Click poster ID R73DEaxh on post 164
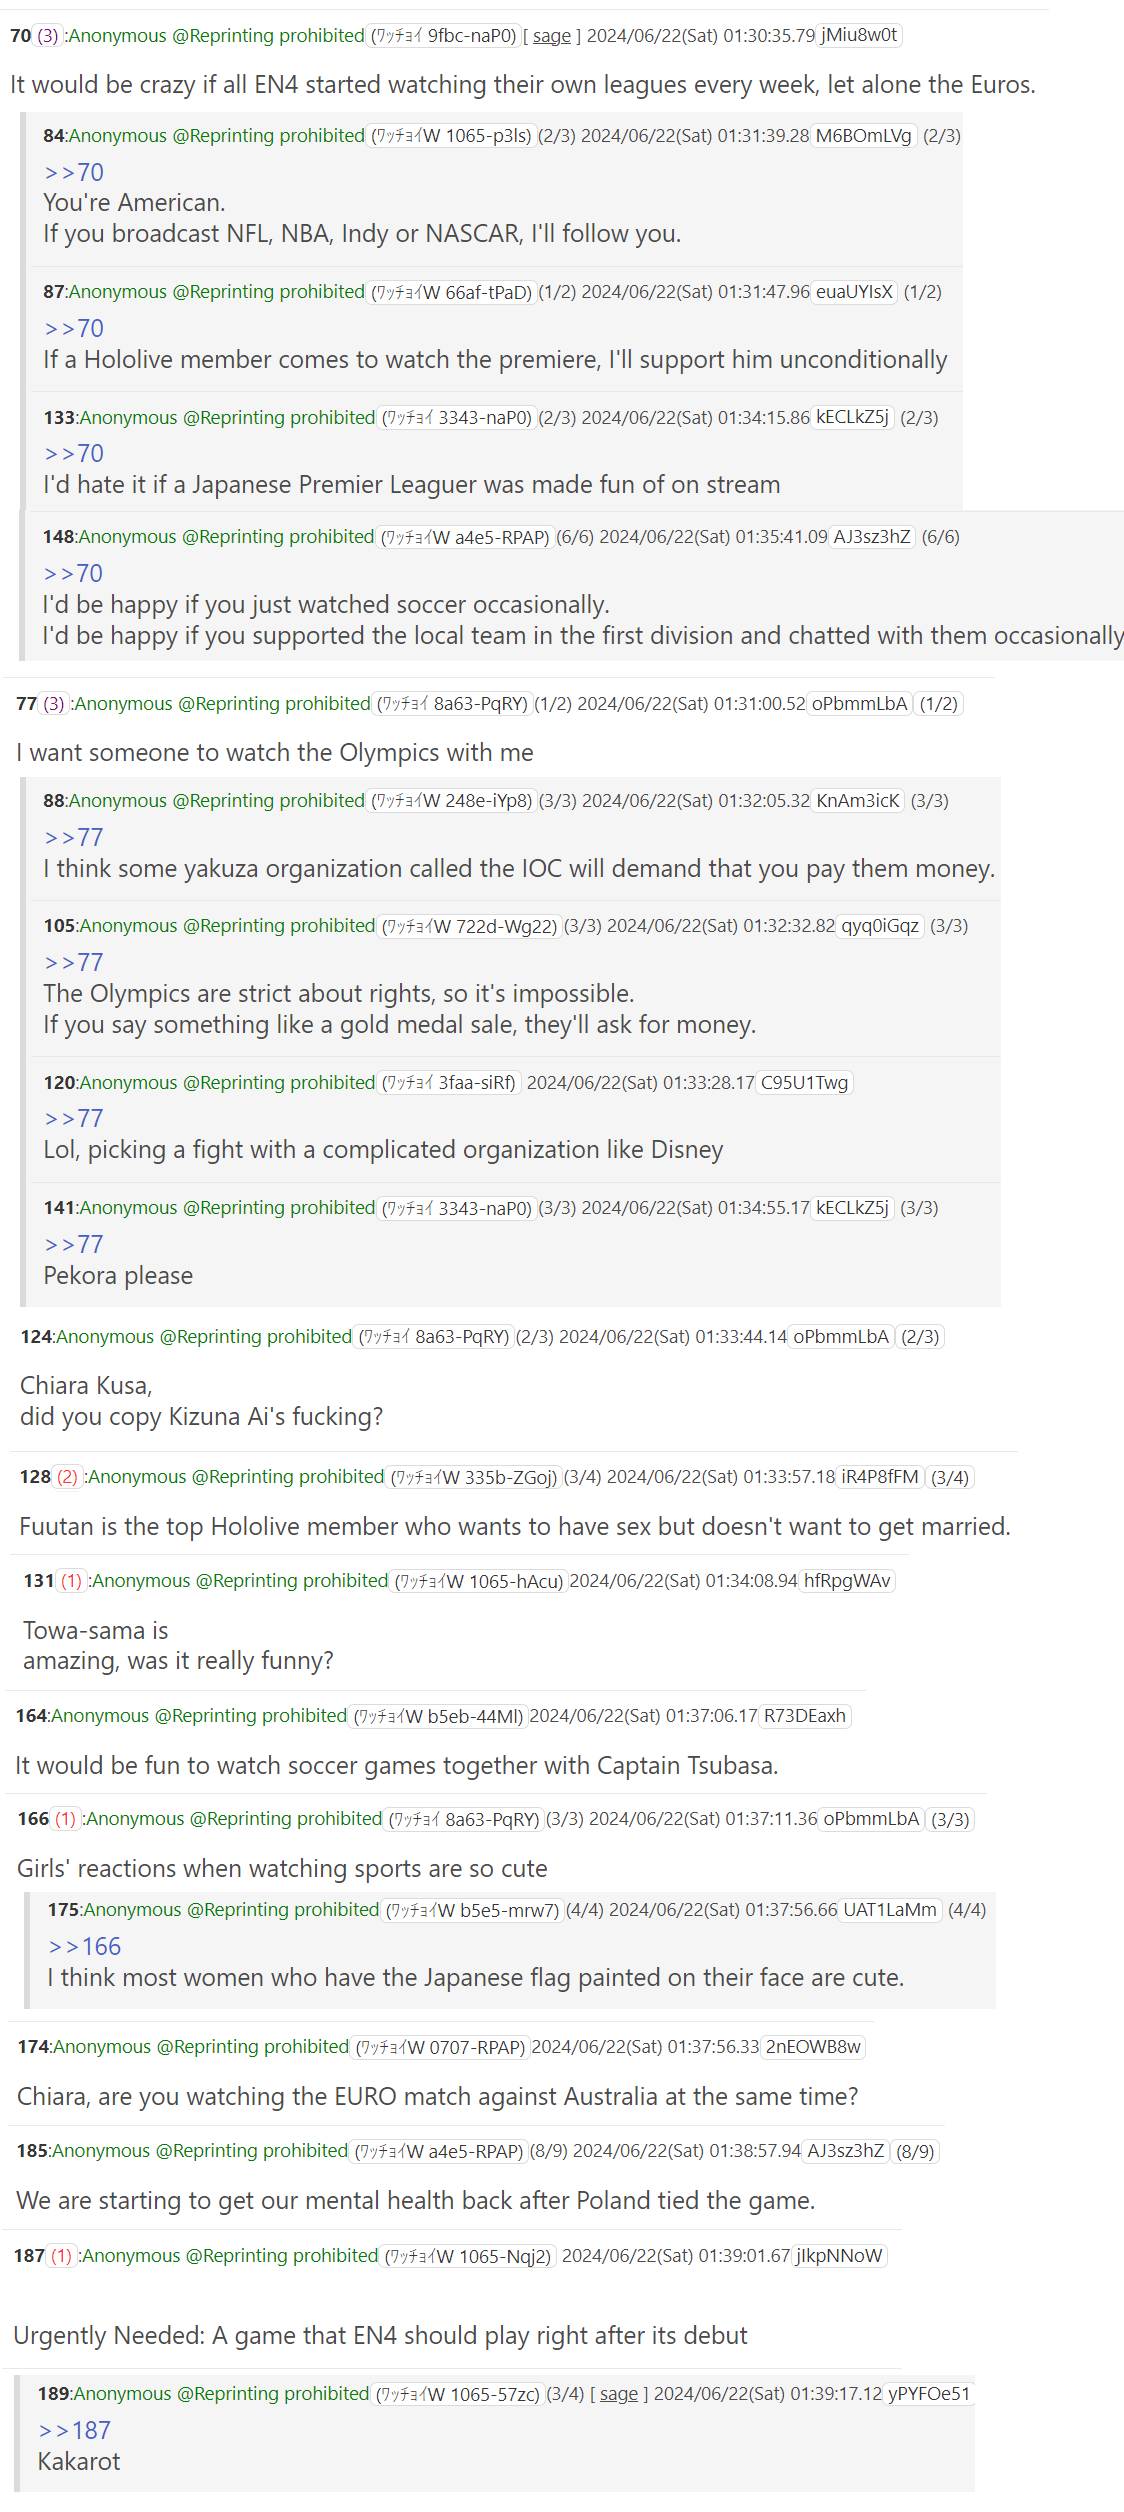The image size is (1124, 2512). [x=805, y=1716]
